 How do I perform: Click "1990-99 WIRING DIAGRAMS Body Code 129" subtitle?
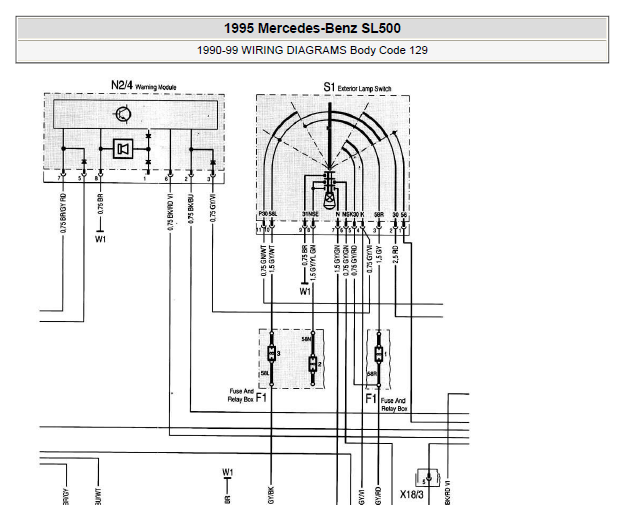click(x=312, y=50)
